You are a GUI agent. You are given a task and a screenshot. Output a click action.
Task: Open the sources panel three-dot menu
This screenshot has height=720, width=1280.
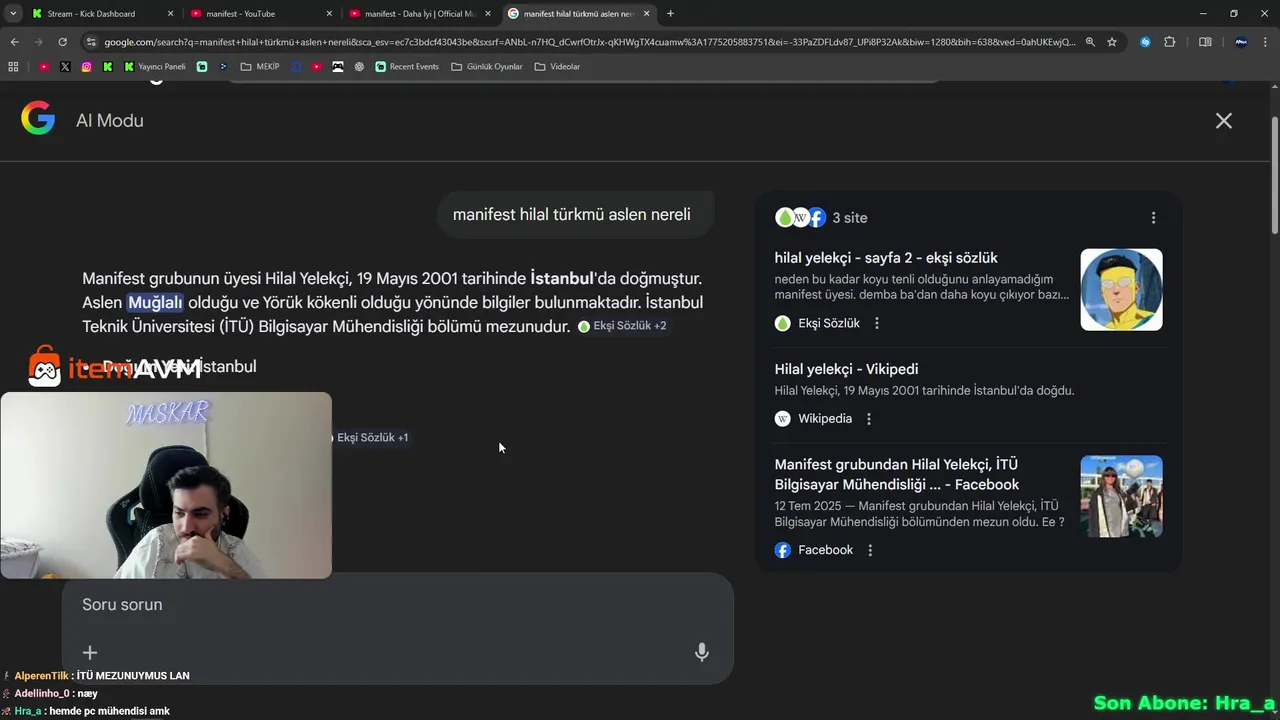click(x=1153, y=218)
